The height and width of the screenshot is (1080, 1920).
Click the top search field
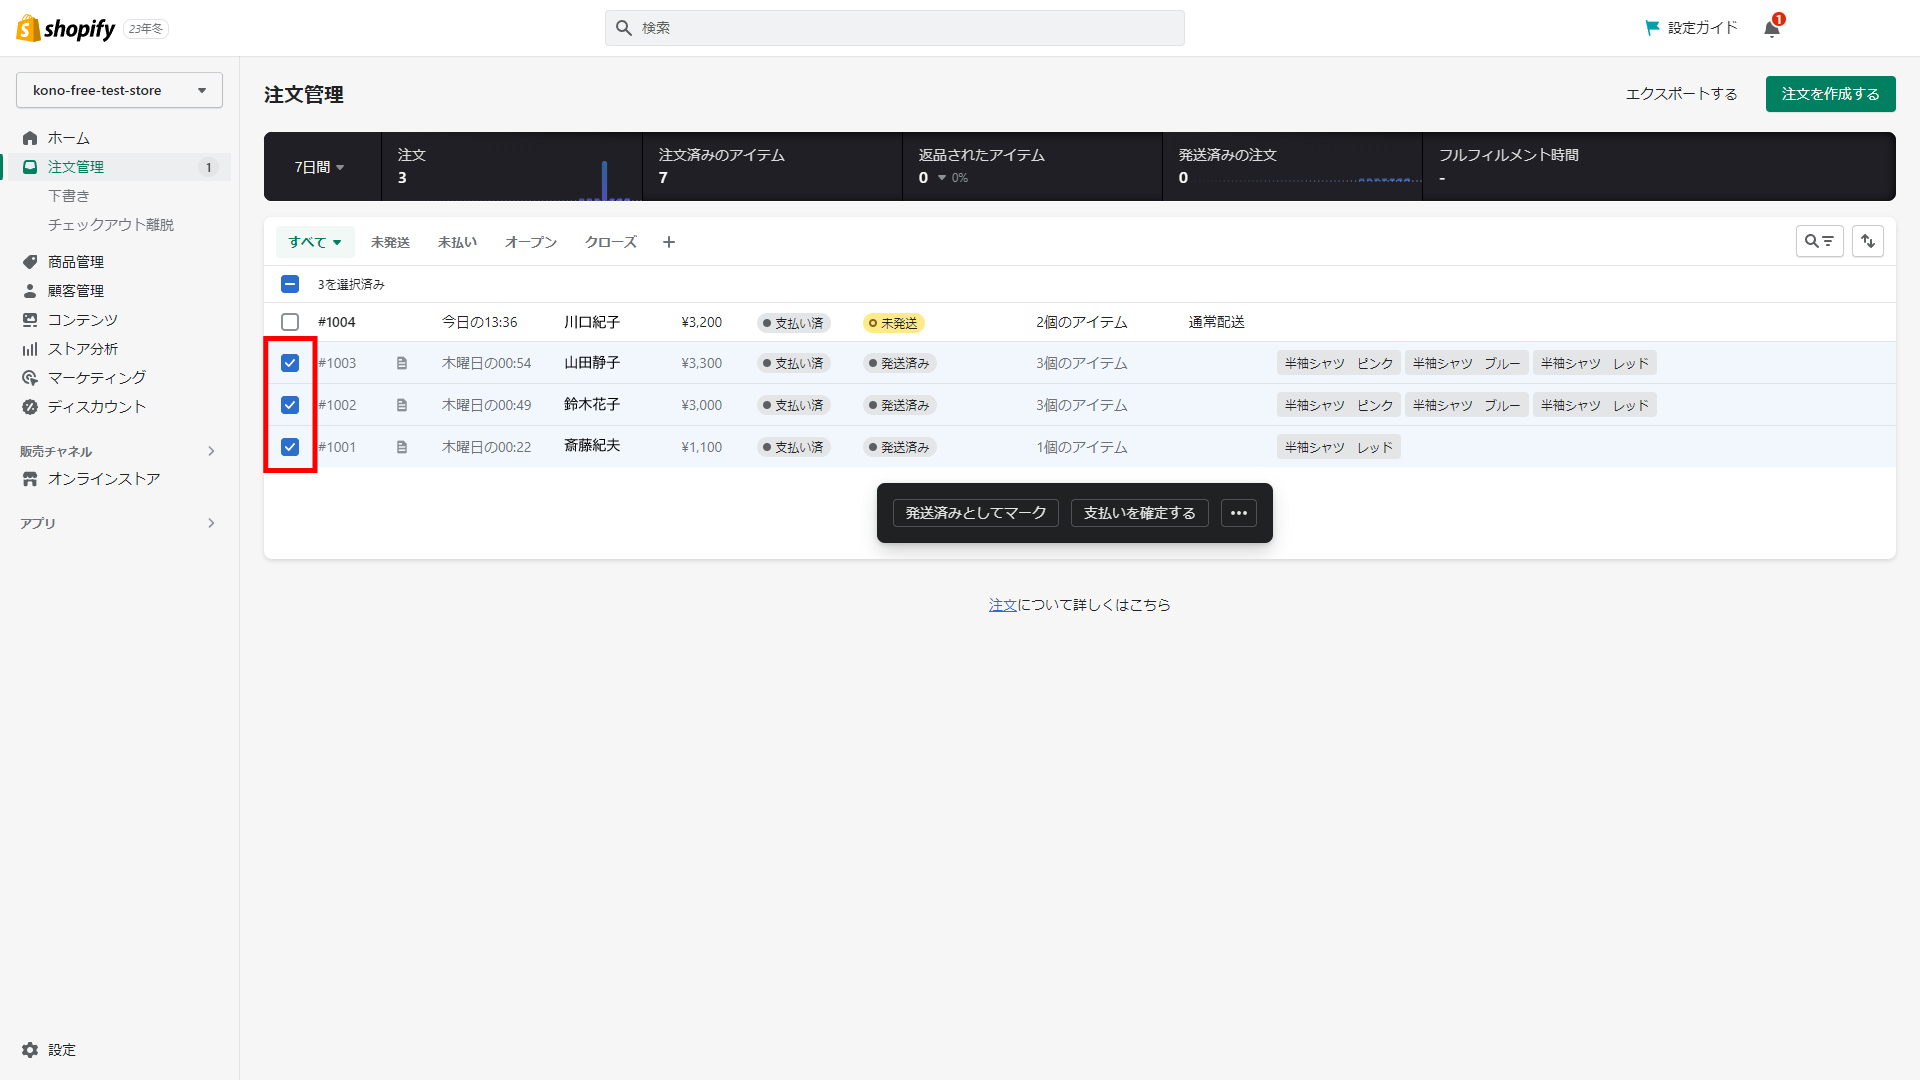(894, 28)
